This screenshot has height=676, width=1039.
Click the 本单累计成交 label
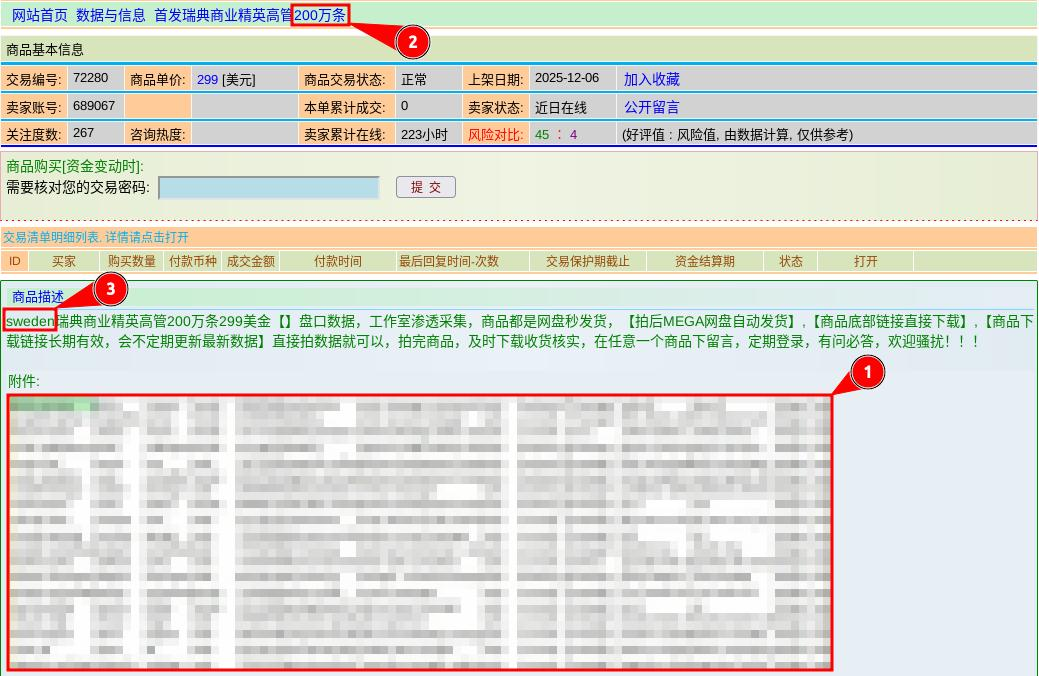[x=345, y=107]
